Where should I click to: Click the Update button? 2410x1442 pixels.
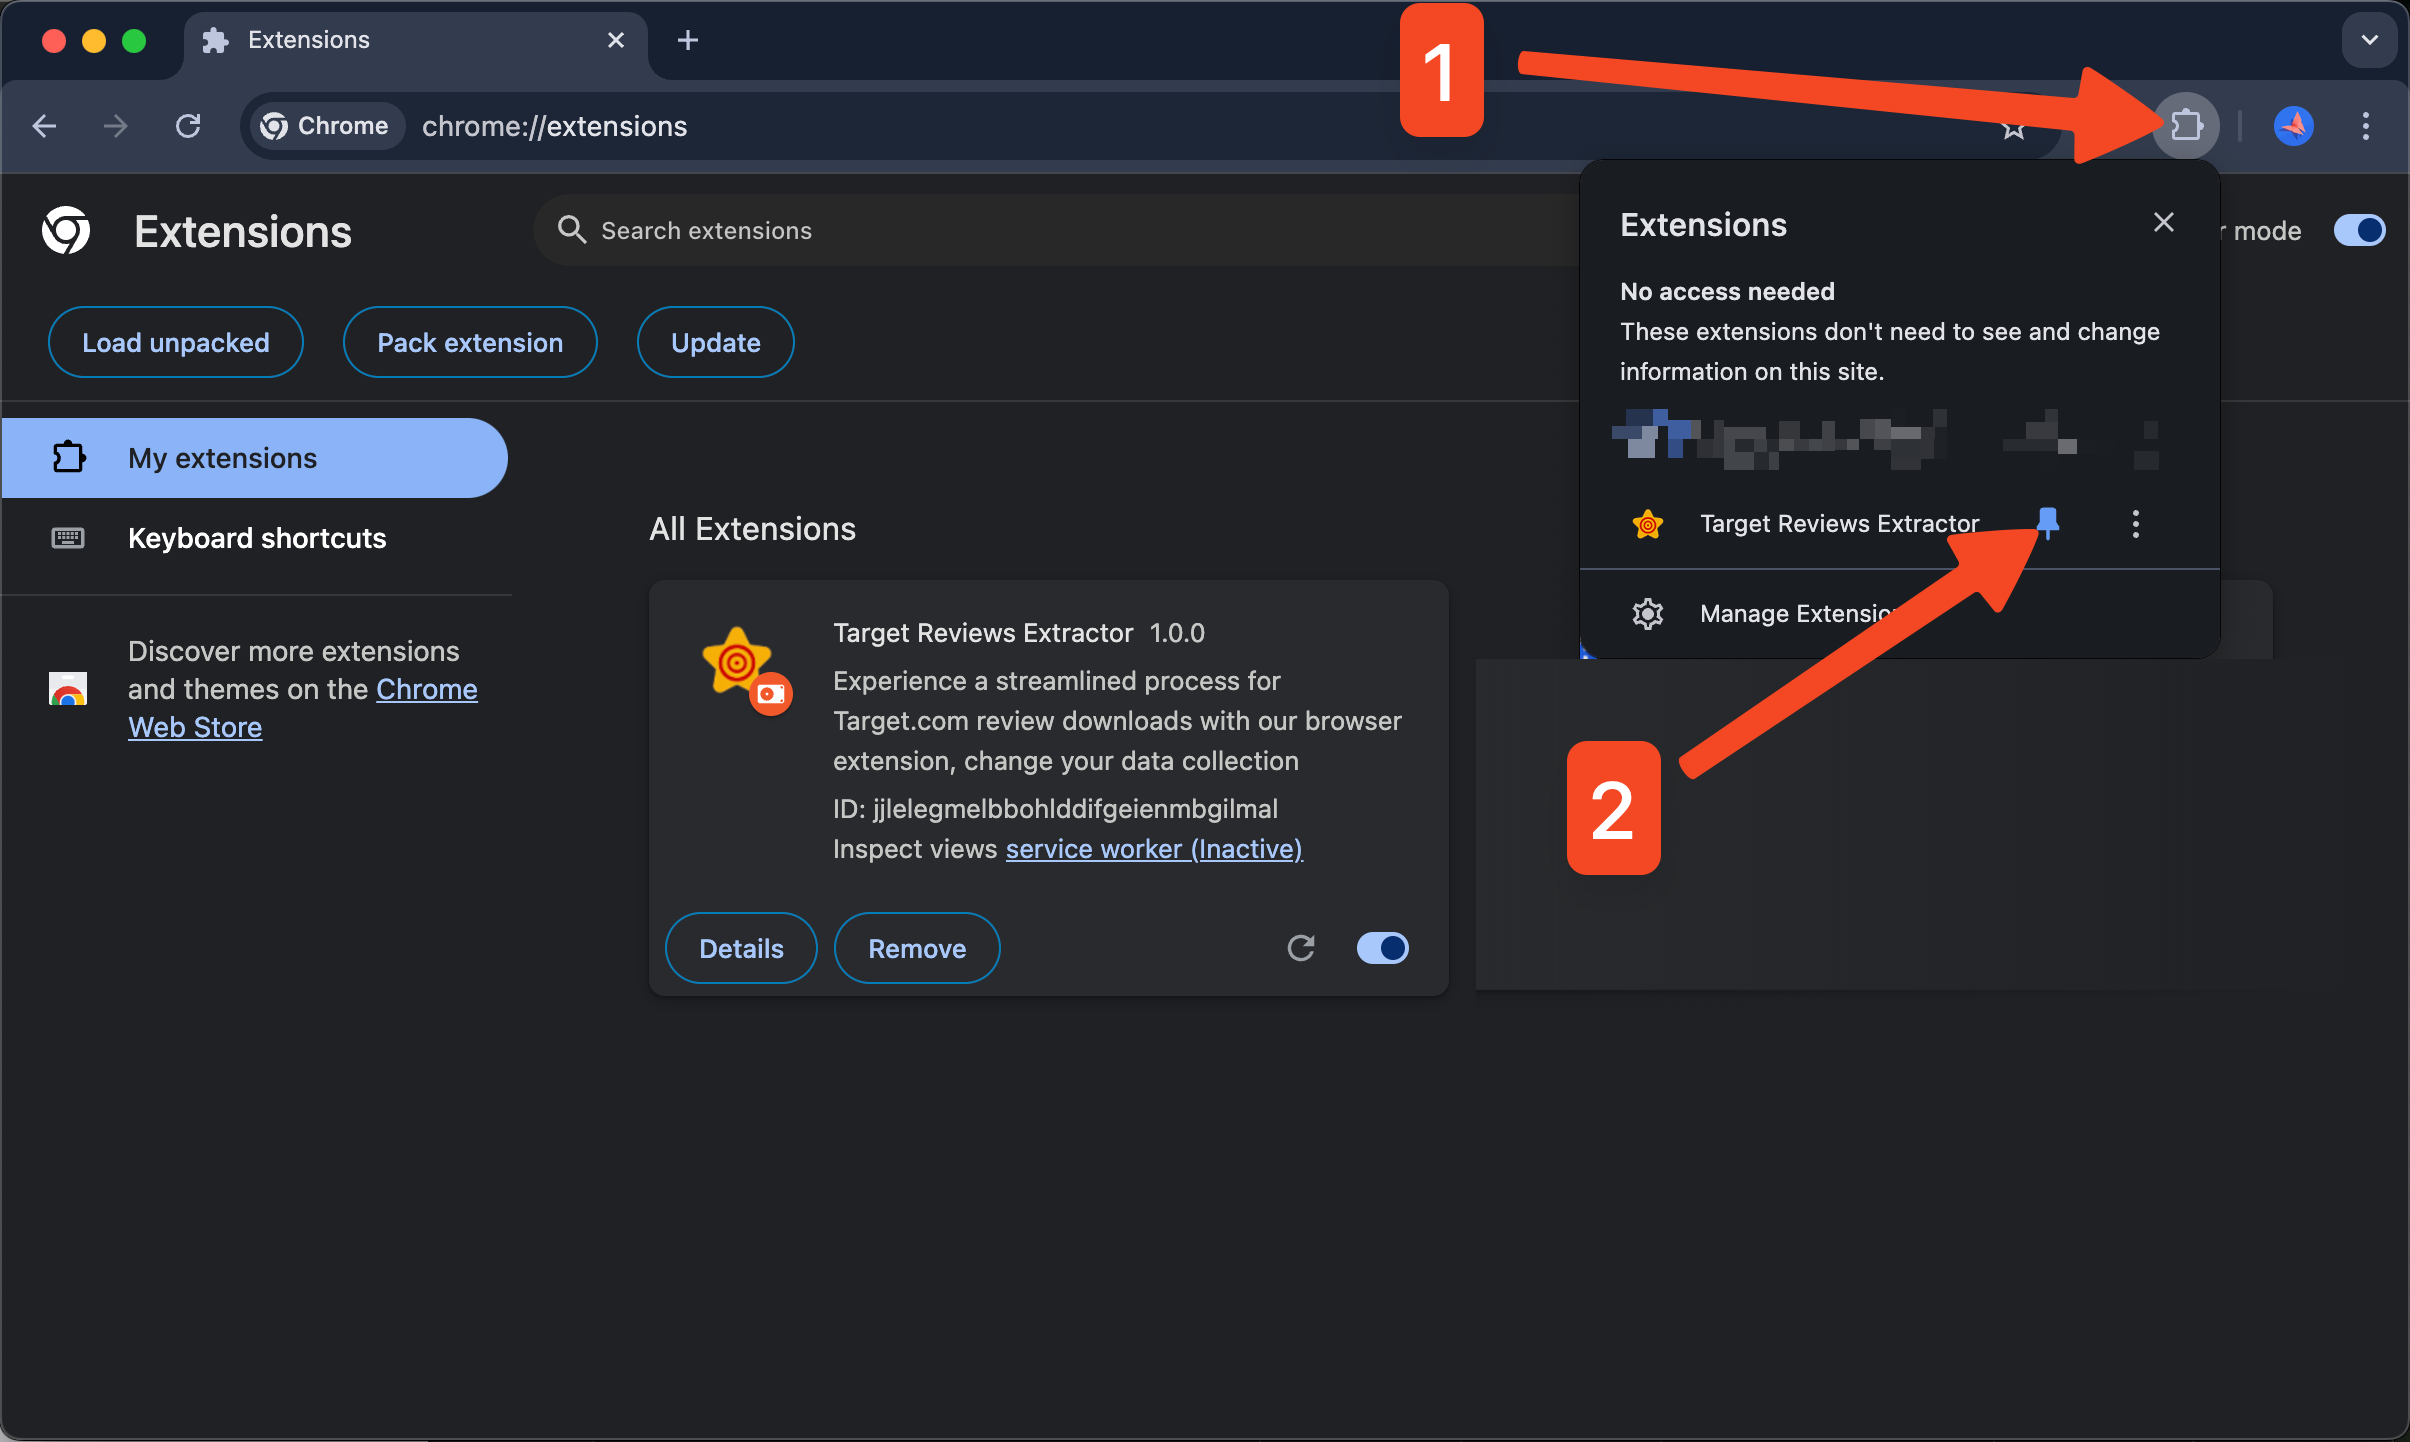coord(716,342)
